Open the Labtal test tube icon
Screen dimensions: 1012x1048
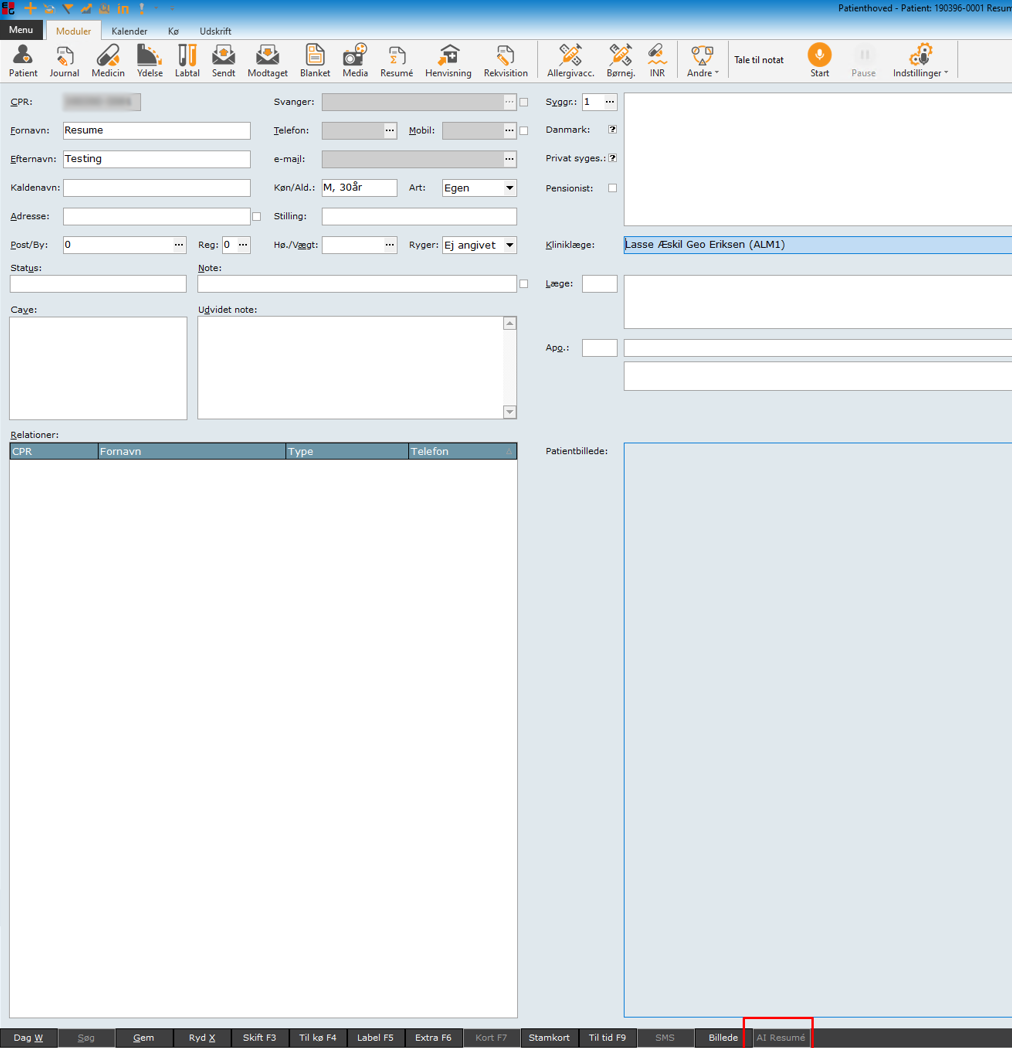[187, 61]
